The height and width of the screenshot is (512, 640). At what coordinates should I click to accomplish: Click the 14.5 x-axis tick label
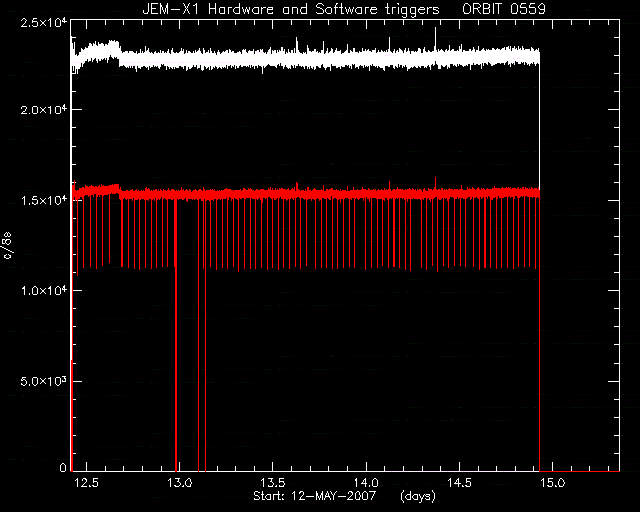click(459, 483)
